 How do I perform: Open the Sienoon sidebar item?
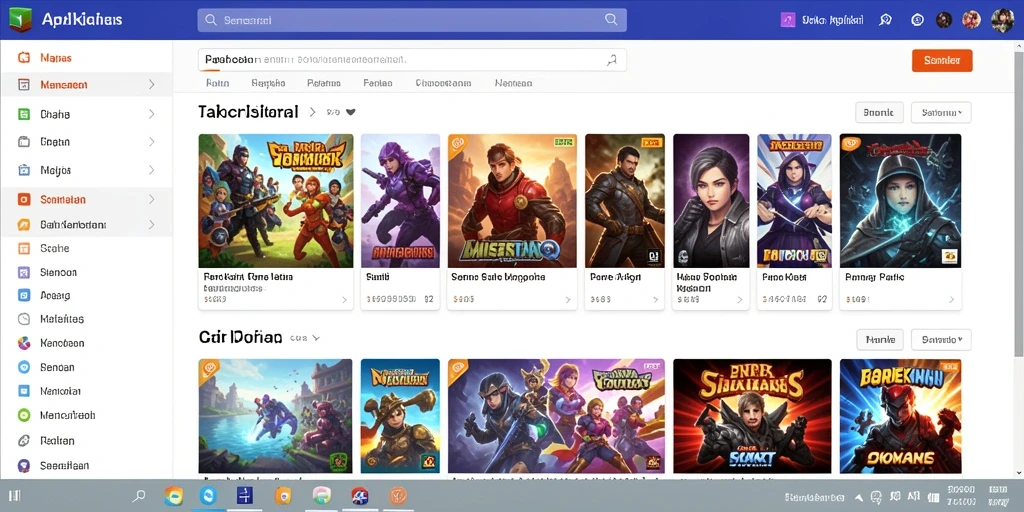point(86,272)
